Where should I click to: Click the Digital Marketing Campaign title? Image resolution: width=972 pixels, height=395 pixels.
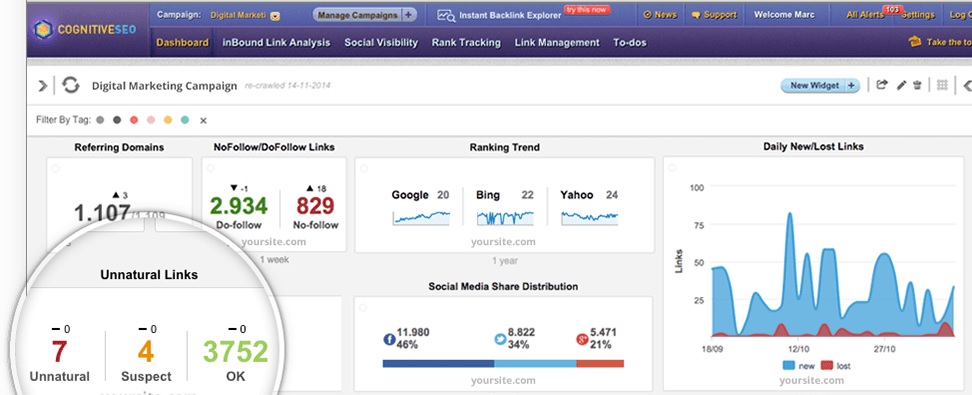tap(164, 86)
